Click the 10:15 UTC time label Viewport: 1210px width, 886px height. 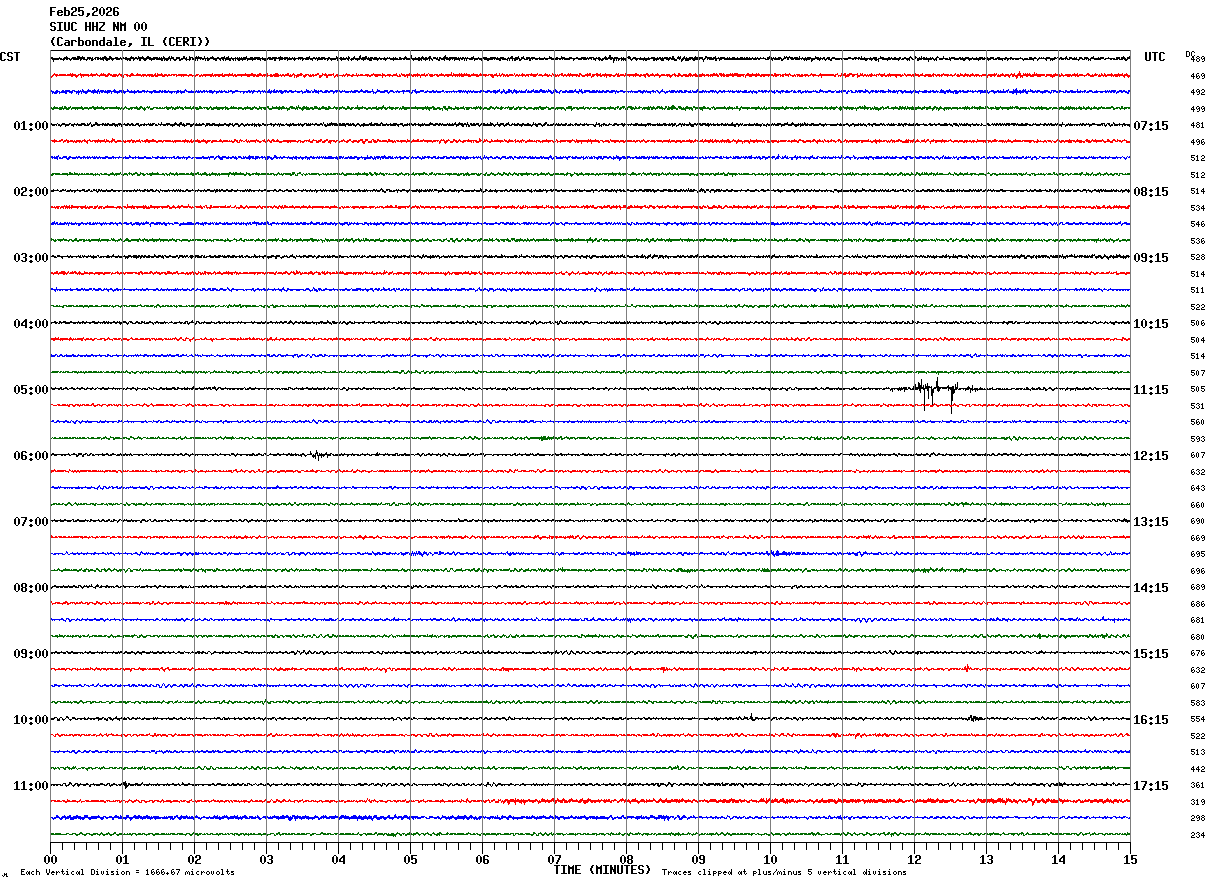click(1150, 324)
